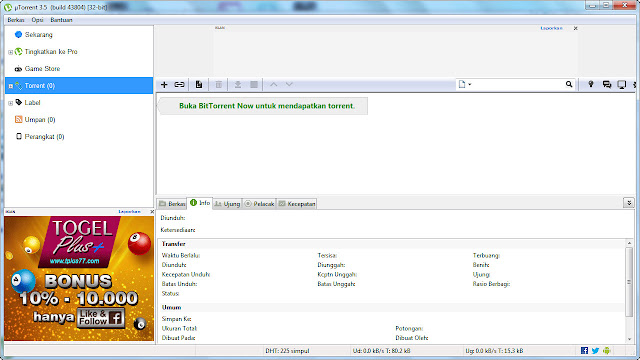Image resolution: width=640 pixels, height=360 pixels.
Task: Click the Start download arrow icon
Action: (238, 84)
